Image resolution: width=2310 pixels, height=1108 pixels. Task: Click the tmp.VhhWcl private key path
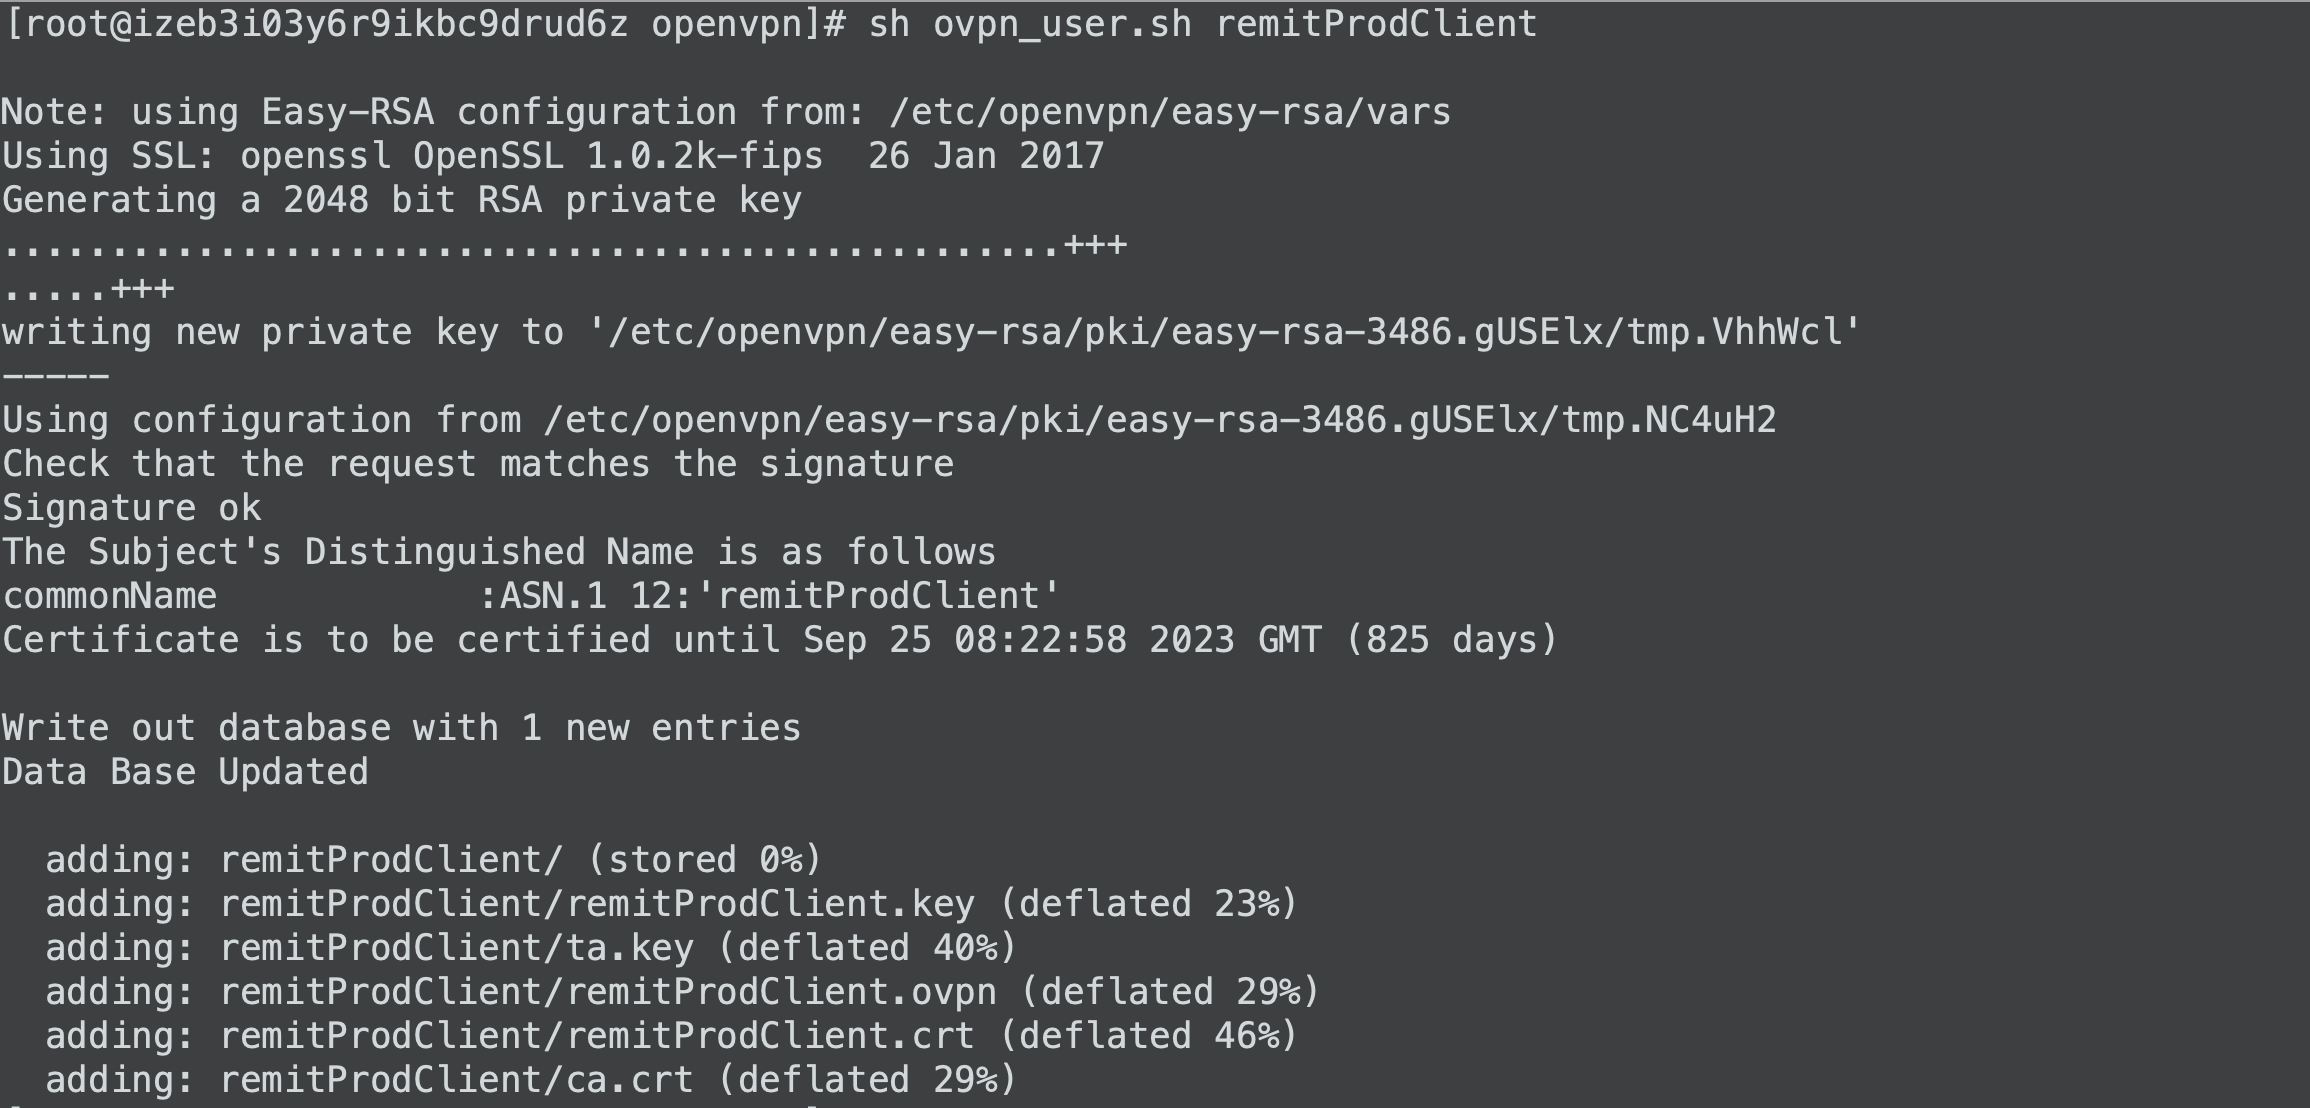point(1225,332)
